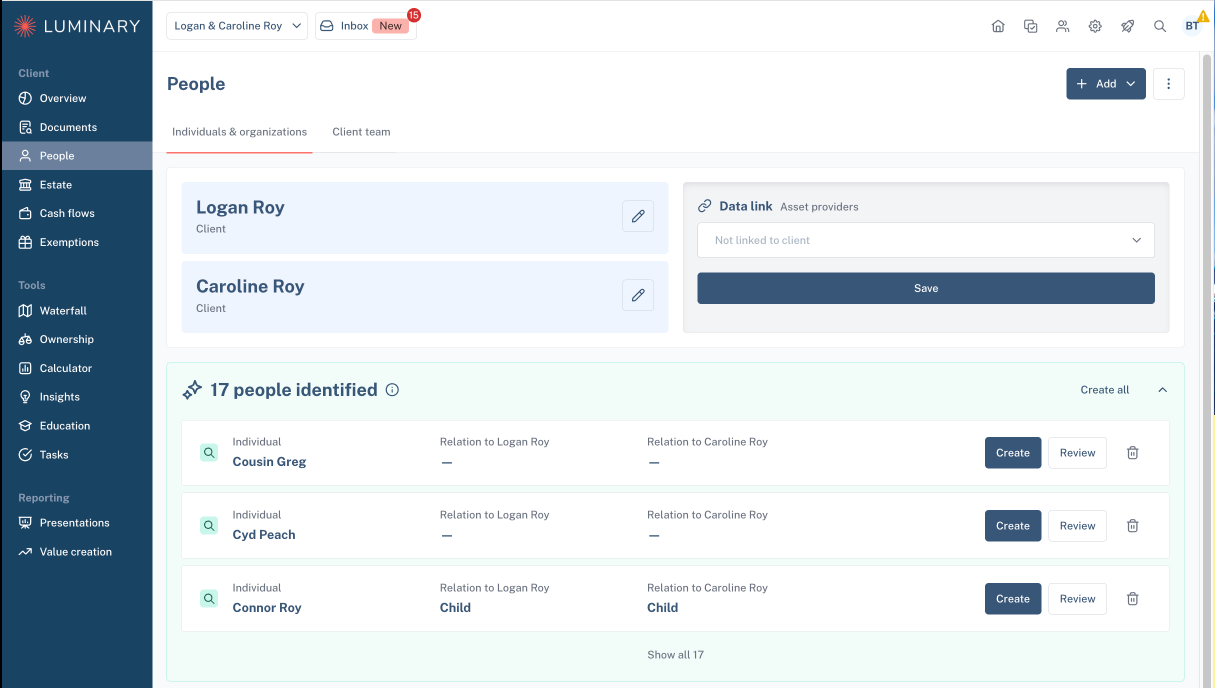Click the Cyd Peach name
1215x688 pixels.
(264, 535)
